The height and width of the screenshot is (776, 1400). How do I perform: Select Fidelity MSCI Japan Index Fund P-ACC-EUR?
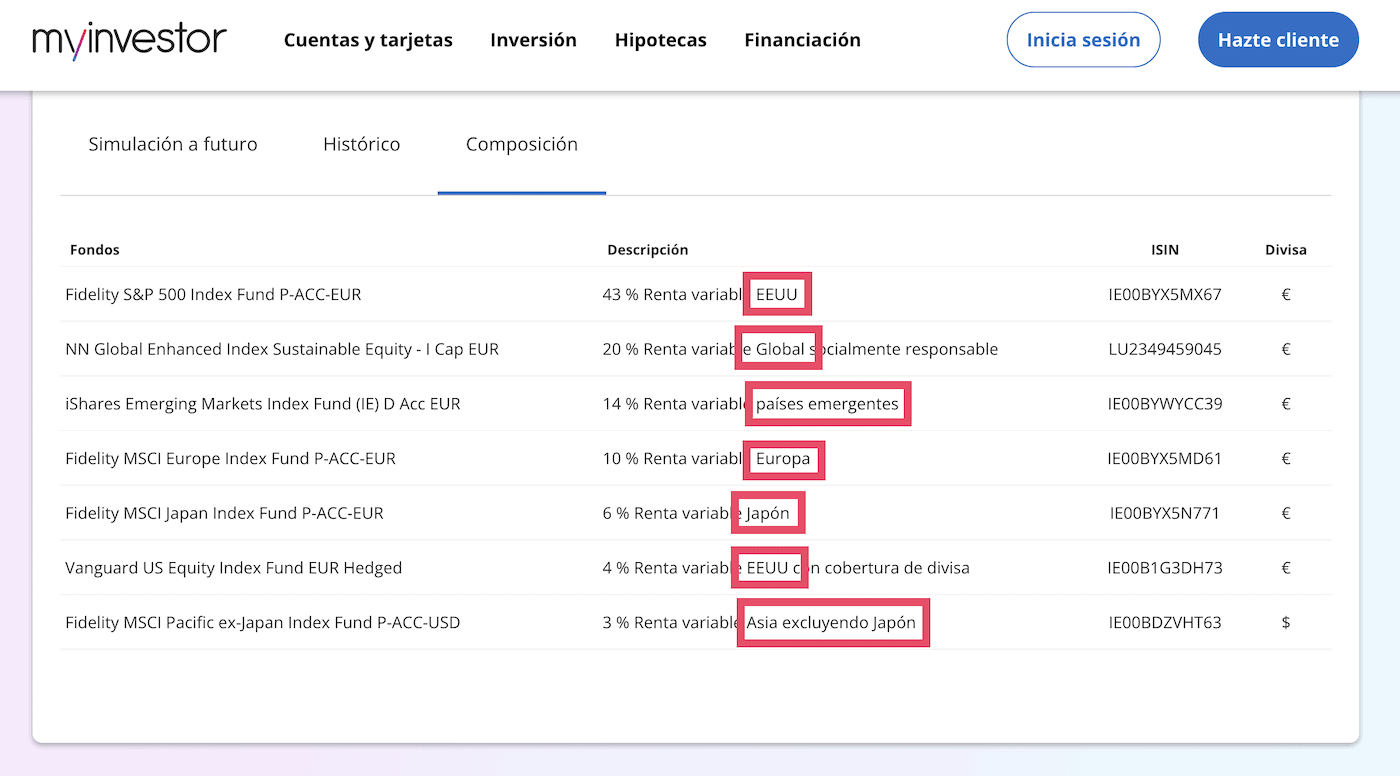(x=224, y=513)
